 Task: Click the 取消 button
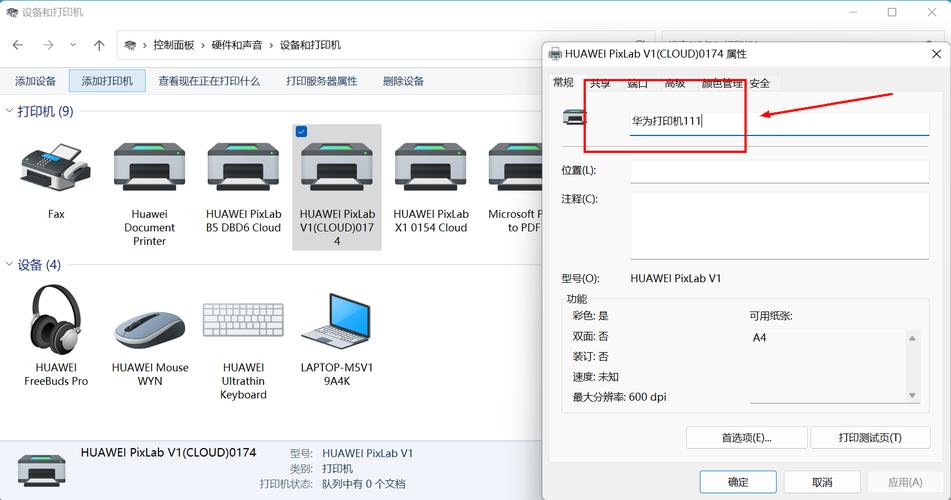click(x=822, y=482)
